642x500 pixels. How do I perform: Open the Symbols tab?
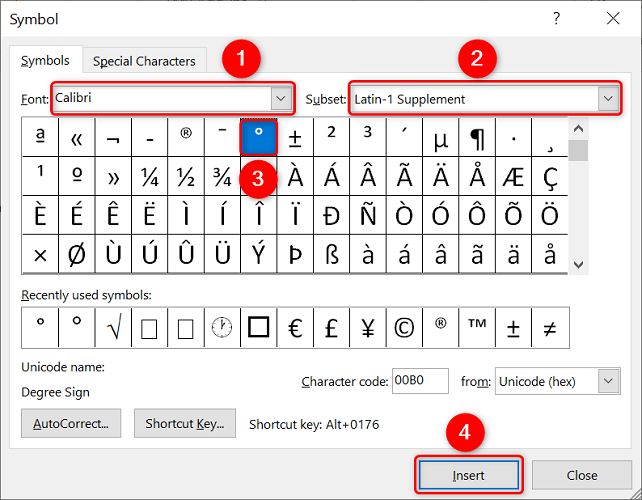[x=46, y=61]
